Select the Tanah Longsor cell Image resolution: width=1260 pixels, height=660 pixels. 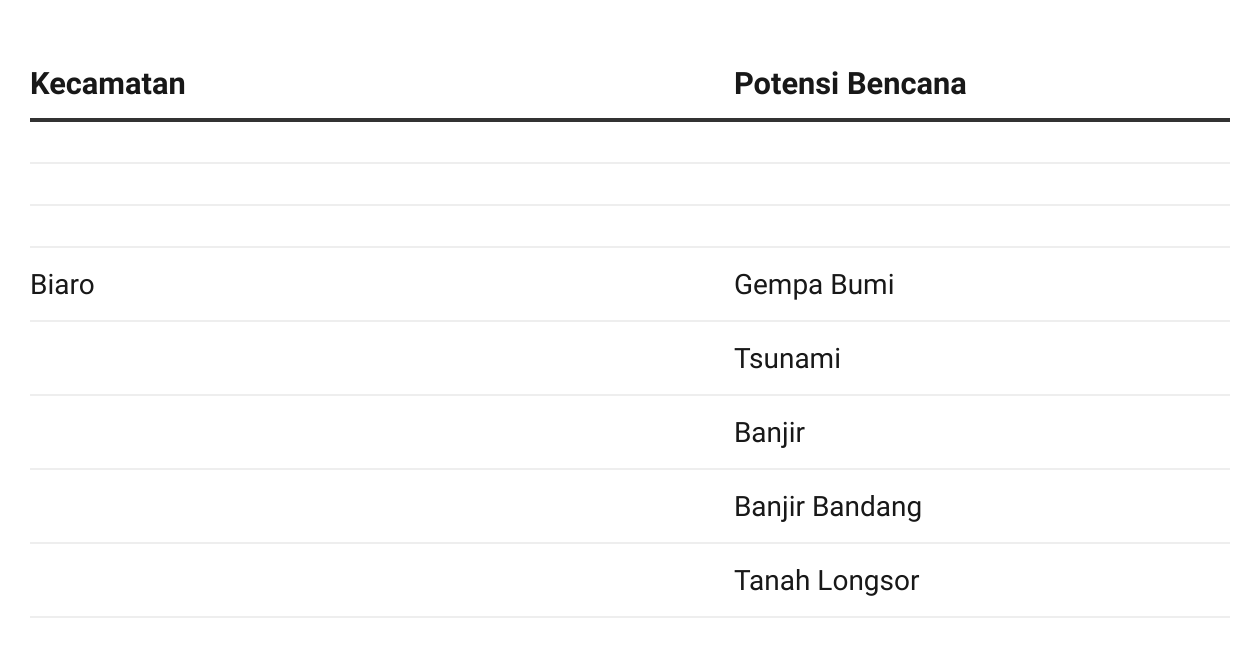[826, 581]
